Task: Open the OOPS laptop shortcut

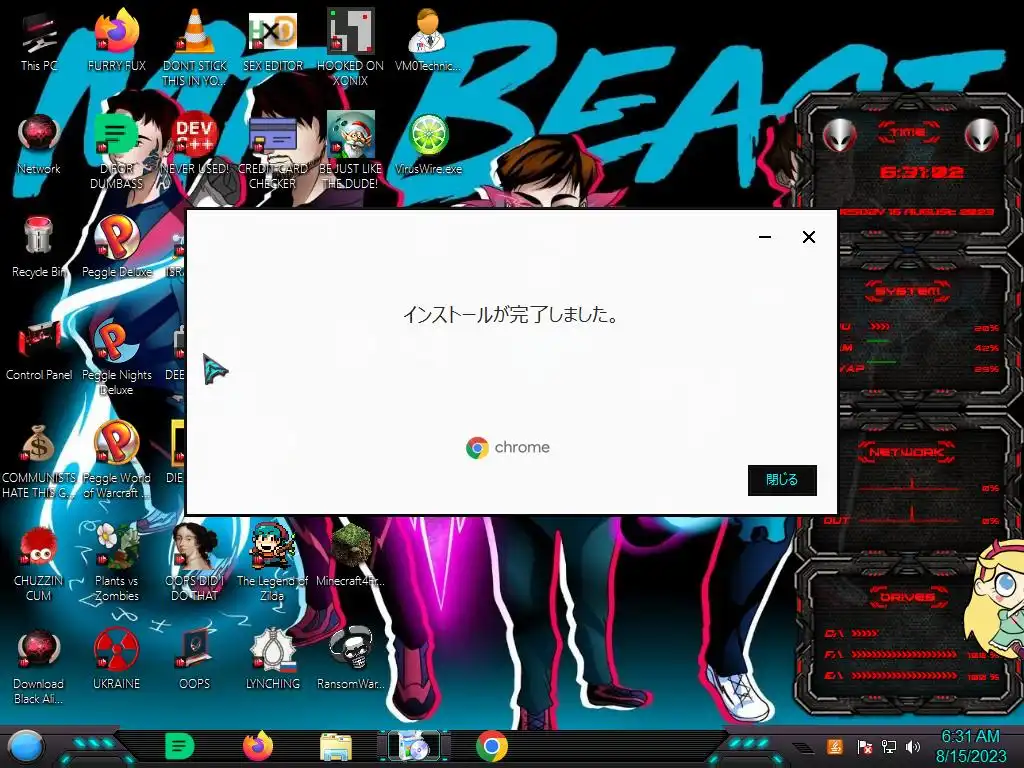Action: click(195, 660)
